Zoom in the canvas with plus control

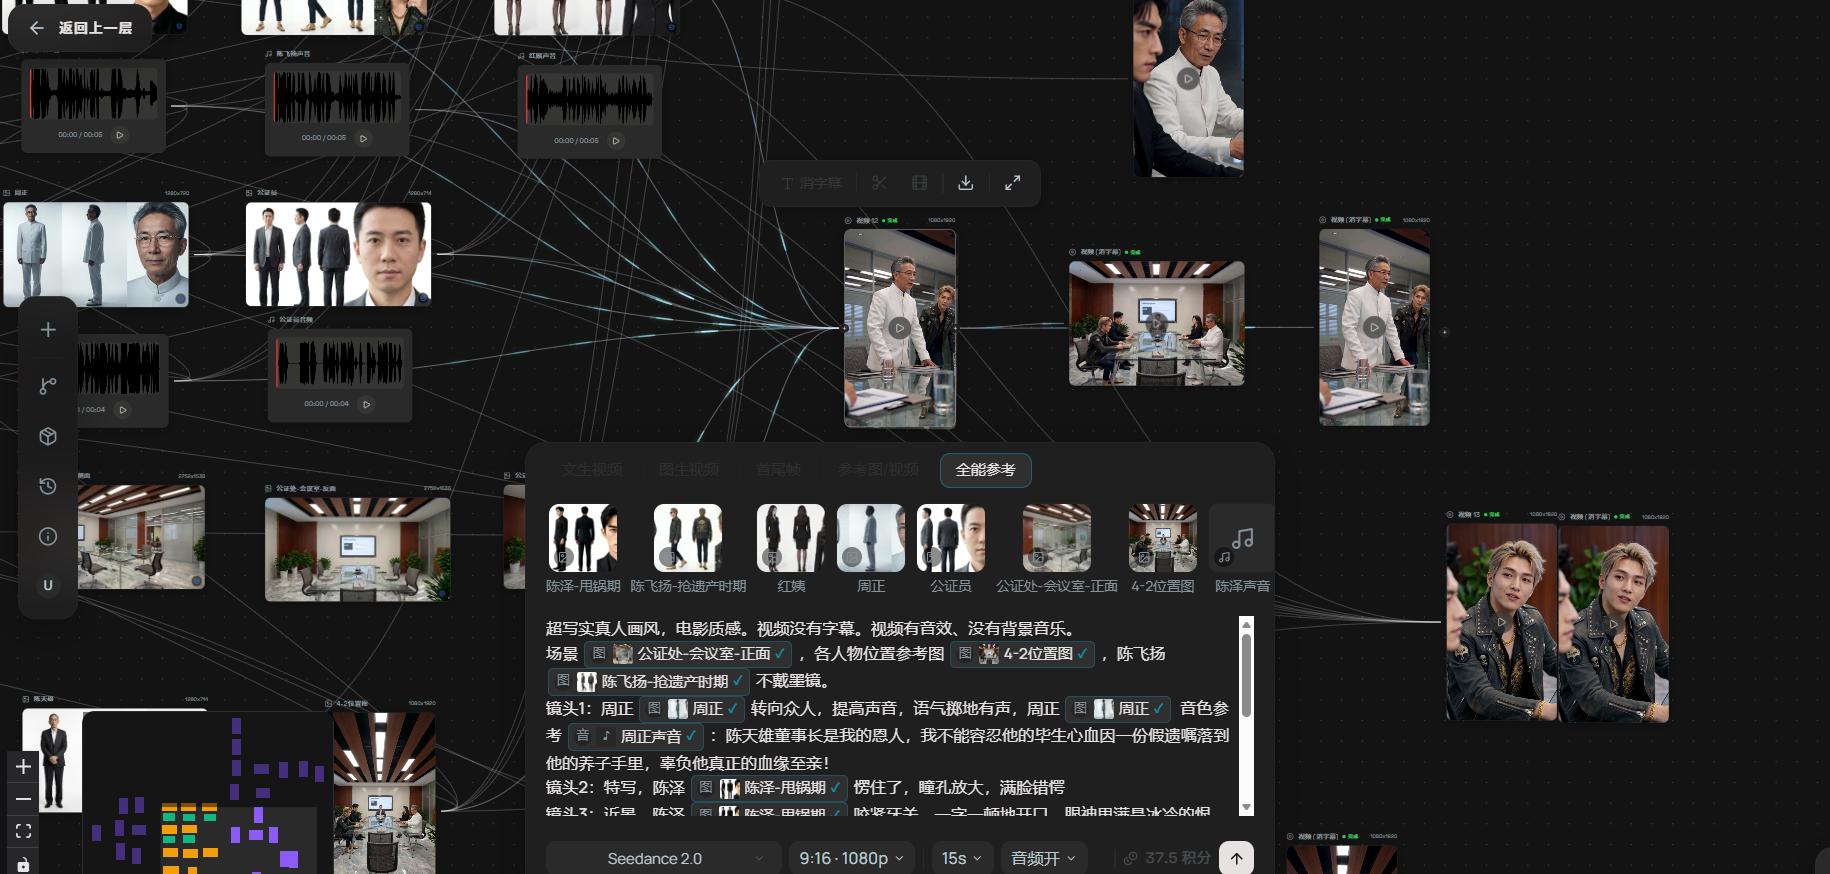24,767
